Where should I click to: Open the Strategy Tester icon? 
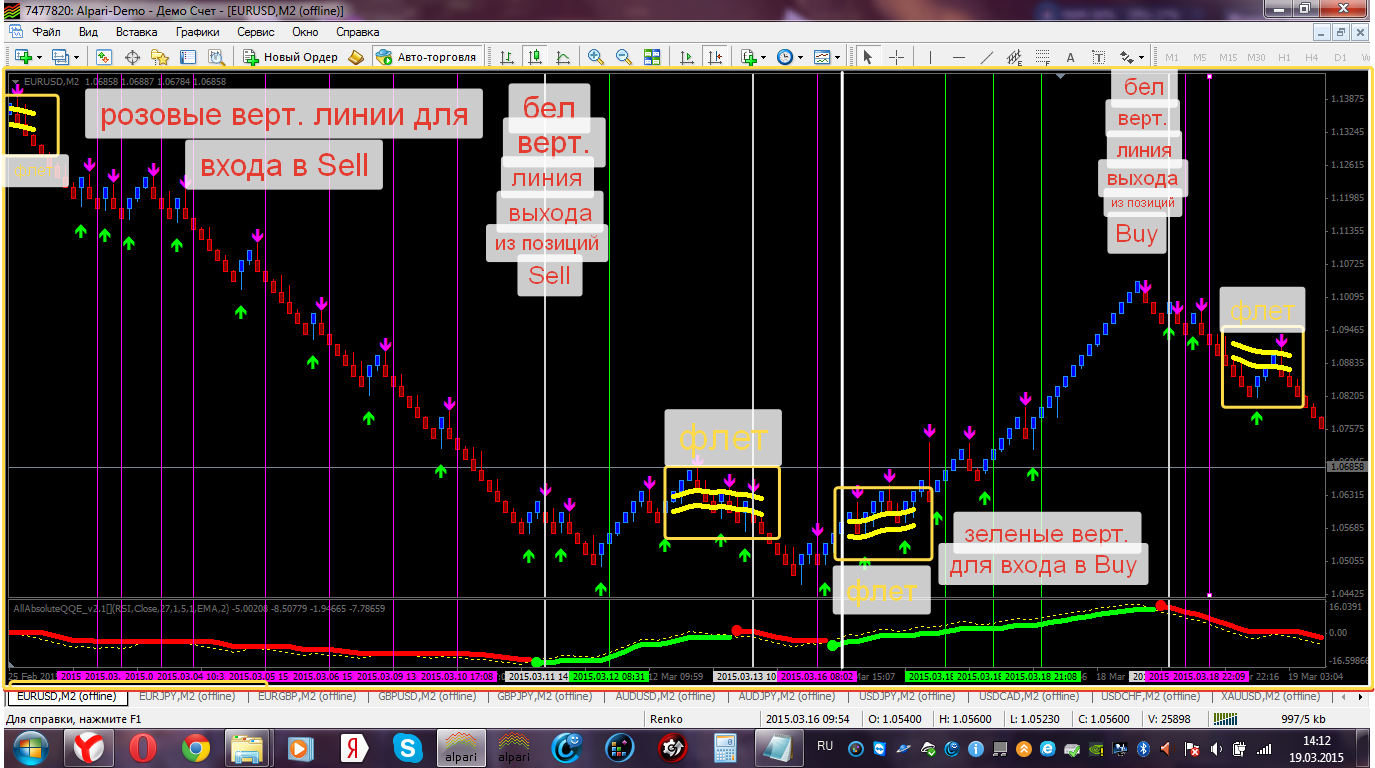[x=215, y=57]
